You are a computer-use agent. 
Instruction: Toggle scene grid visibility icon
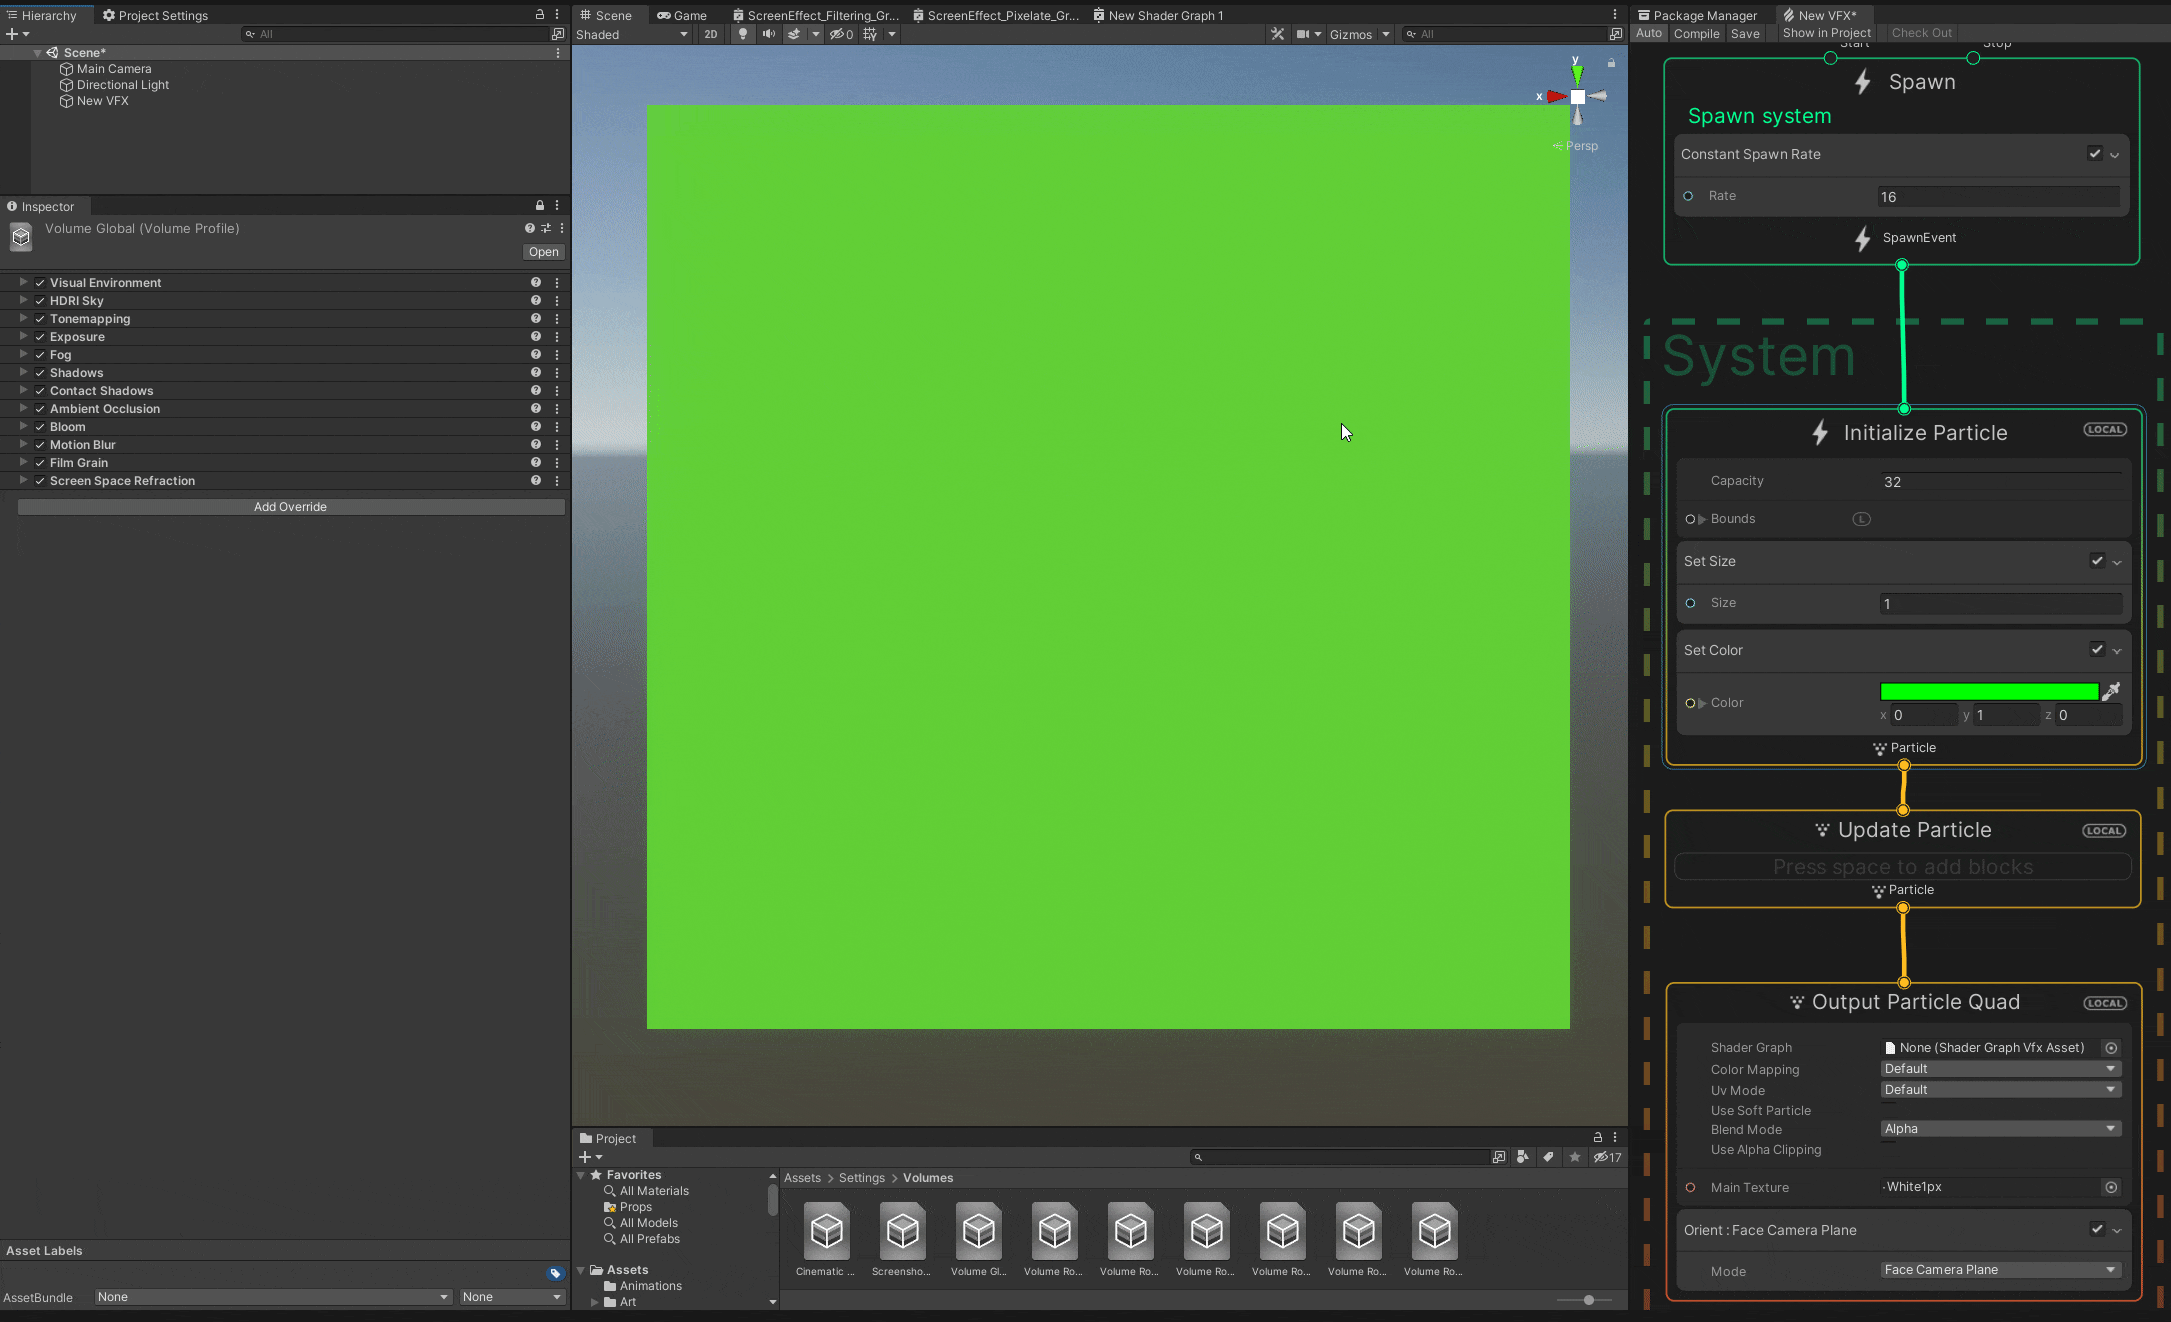click(x=870, y=34)
